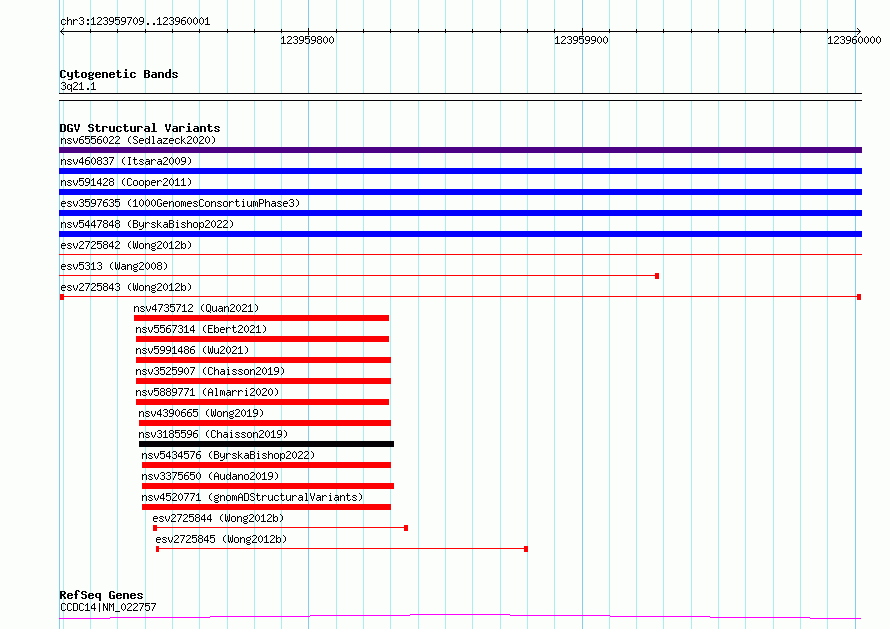890x629 pixels.
Task: Click the nsv3525907 (Chaisson2019) label
Action: click(210, 371)
